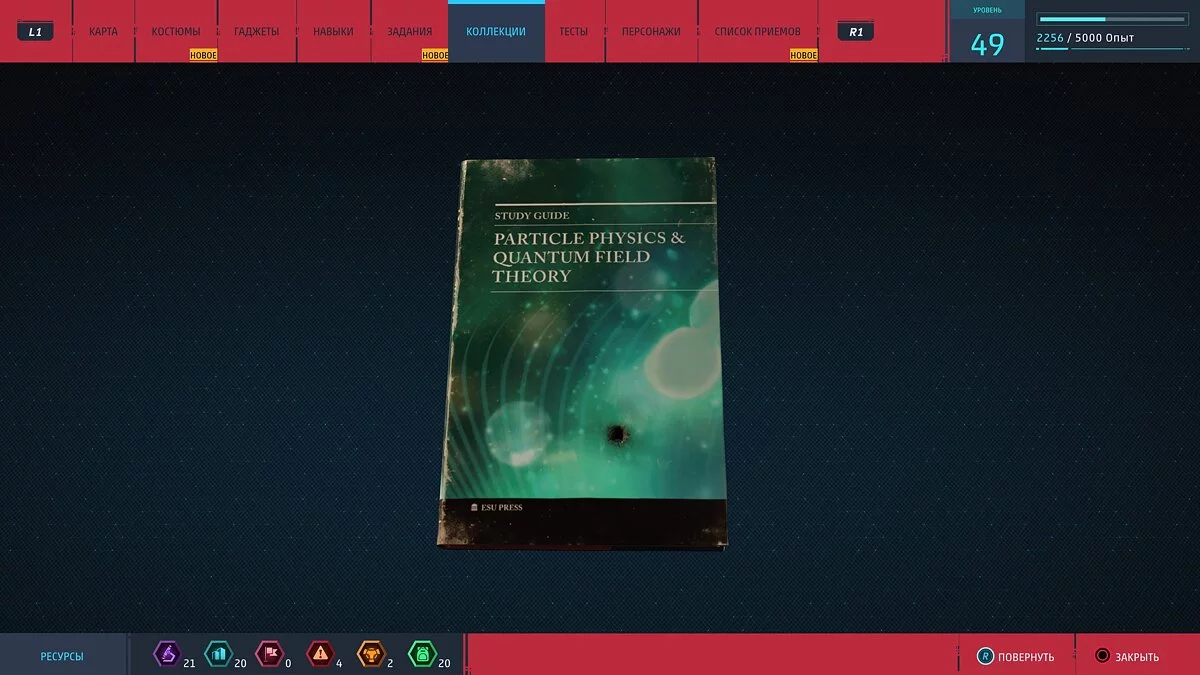Click the purple microscope research token icon
The width and height of the screenshot is (1200, 675).
[166, 655]
